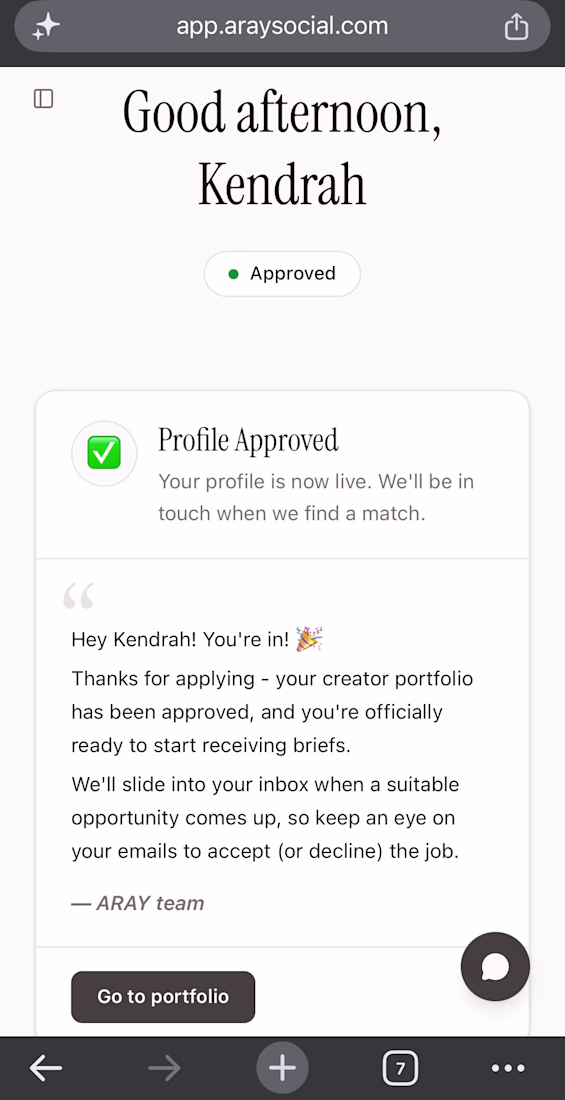Click the Go to portfolio button

(x=163, y=997)
